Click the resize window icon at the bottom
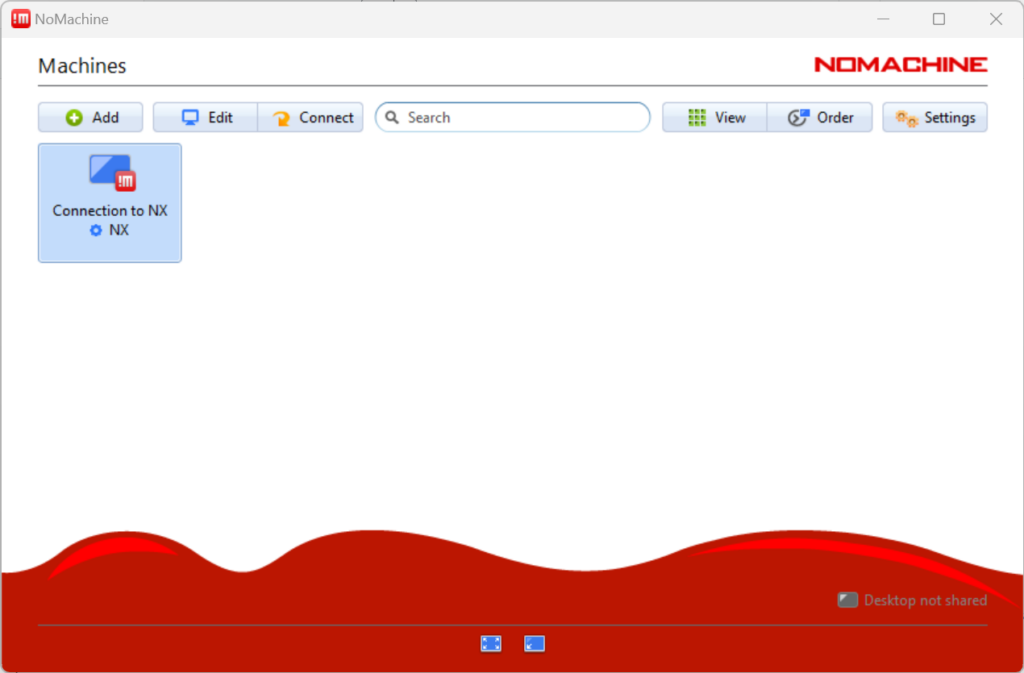The image size is (1024, 673). (534, 643)
